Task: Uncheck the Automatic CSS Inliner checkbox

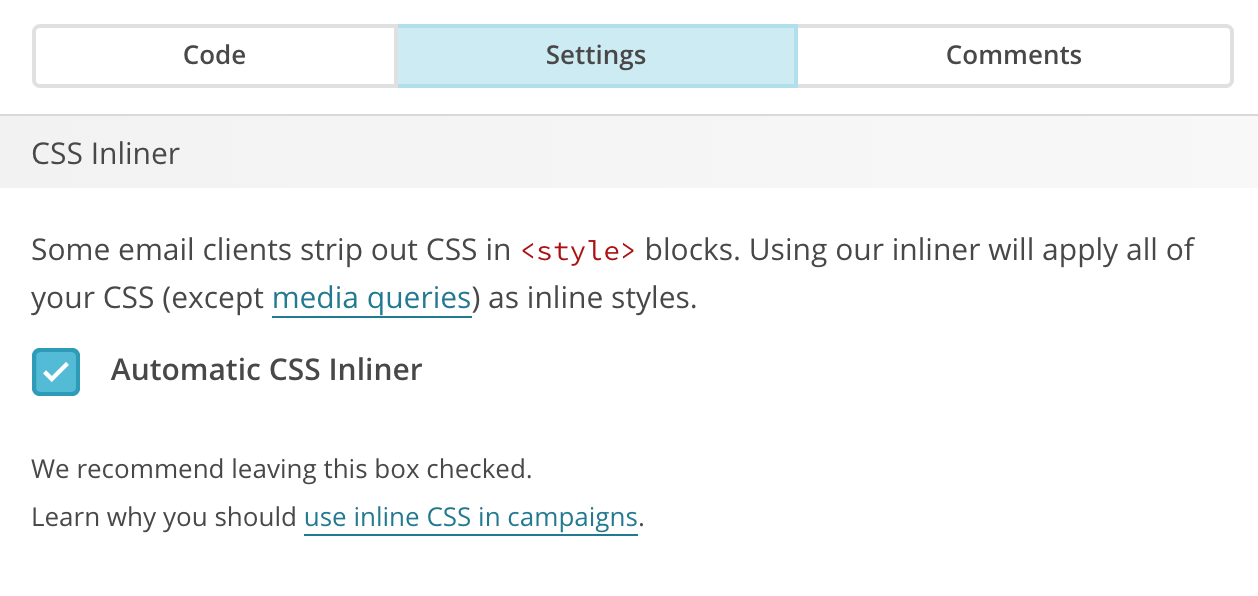Action: point(56,372)
